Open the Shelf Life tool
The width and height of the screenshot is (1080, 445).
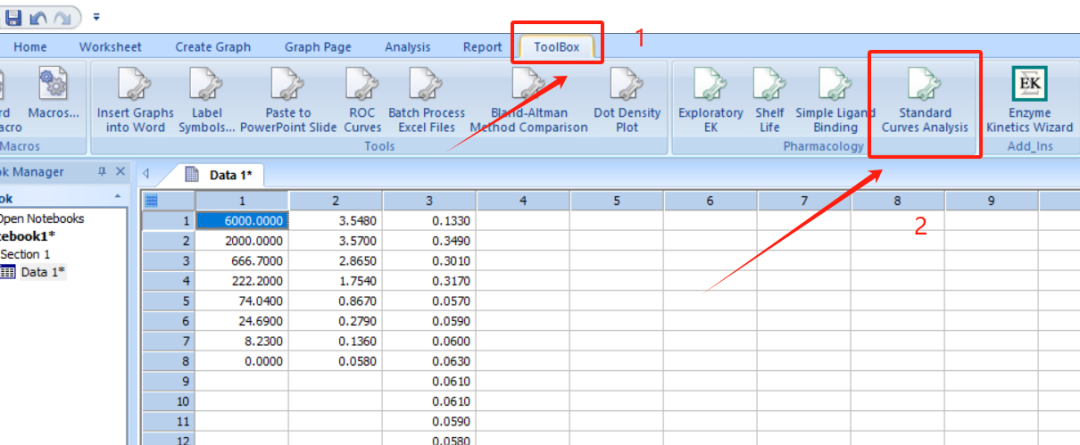[769, 100]
